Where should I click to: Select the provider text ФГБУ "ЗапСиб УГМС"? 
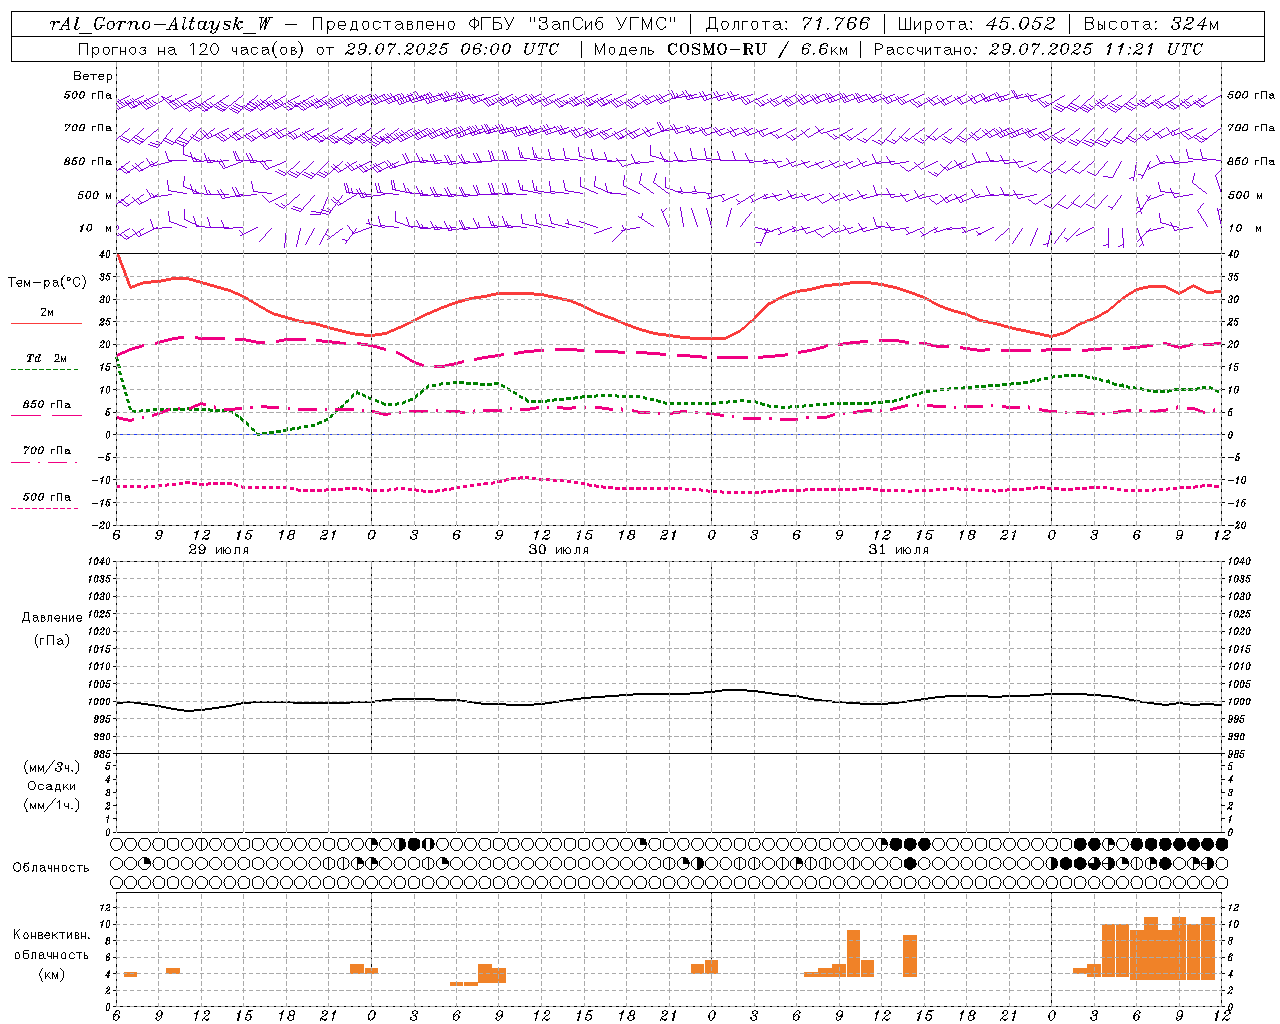[x=573, y=25]
